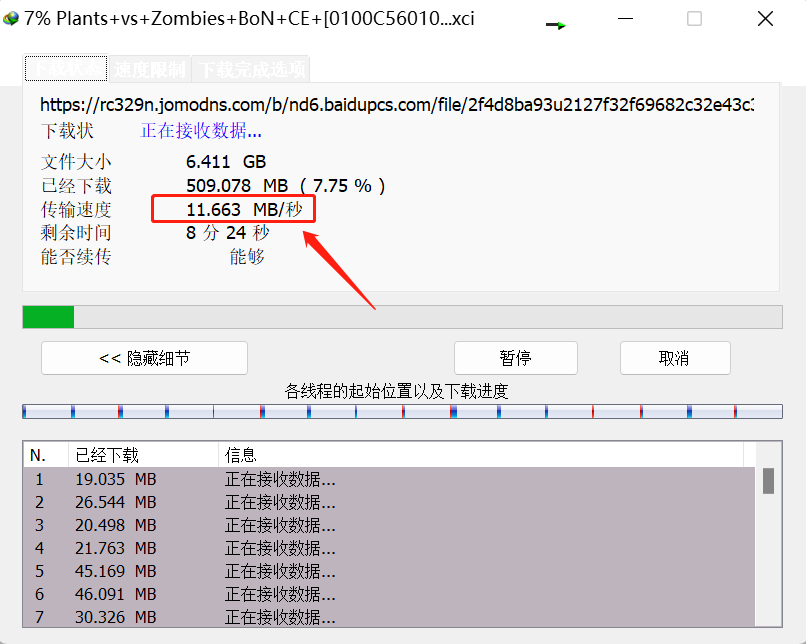This screenshot has height=644, width=806.
Task: Click the thread segments progress strip
Action: (x=402, y=412)
